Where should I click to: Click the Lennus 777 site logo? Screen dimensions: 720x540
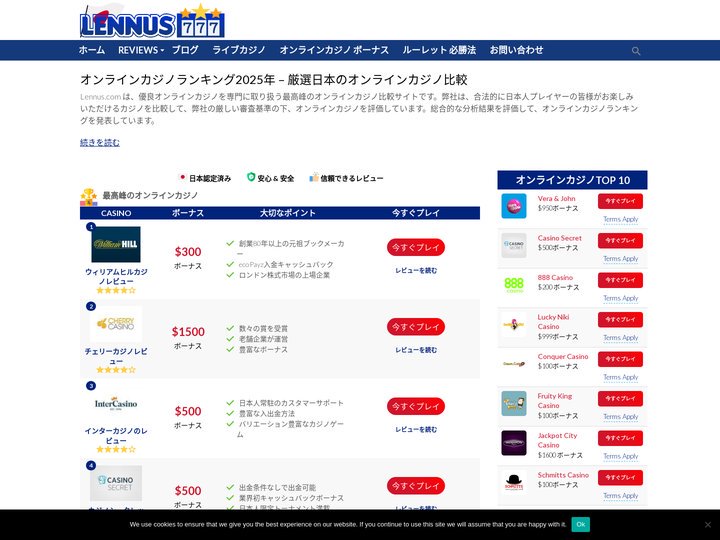click(x=152, y=22)
